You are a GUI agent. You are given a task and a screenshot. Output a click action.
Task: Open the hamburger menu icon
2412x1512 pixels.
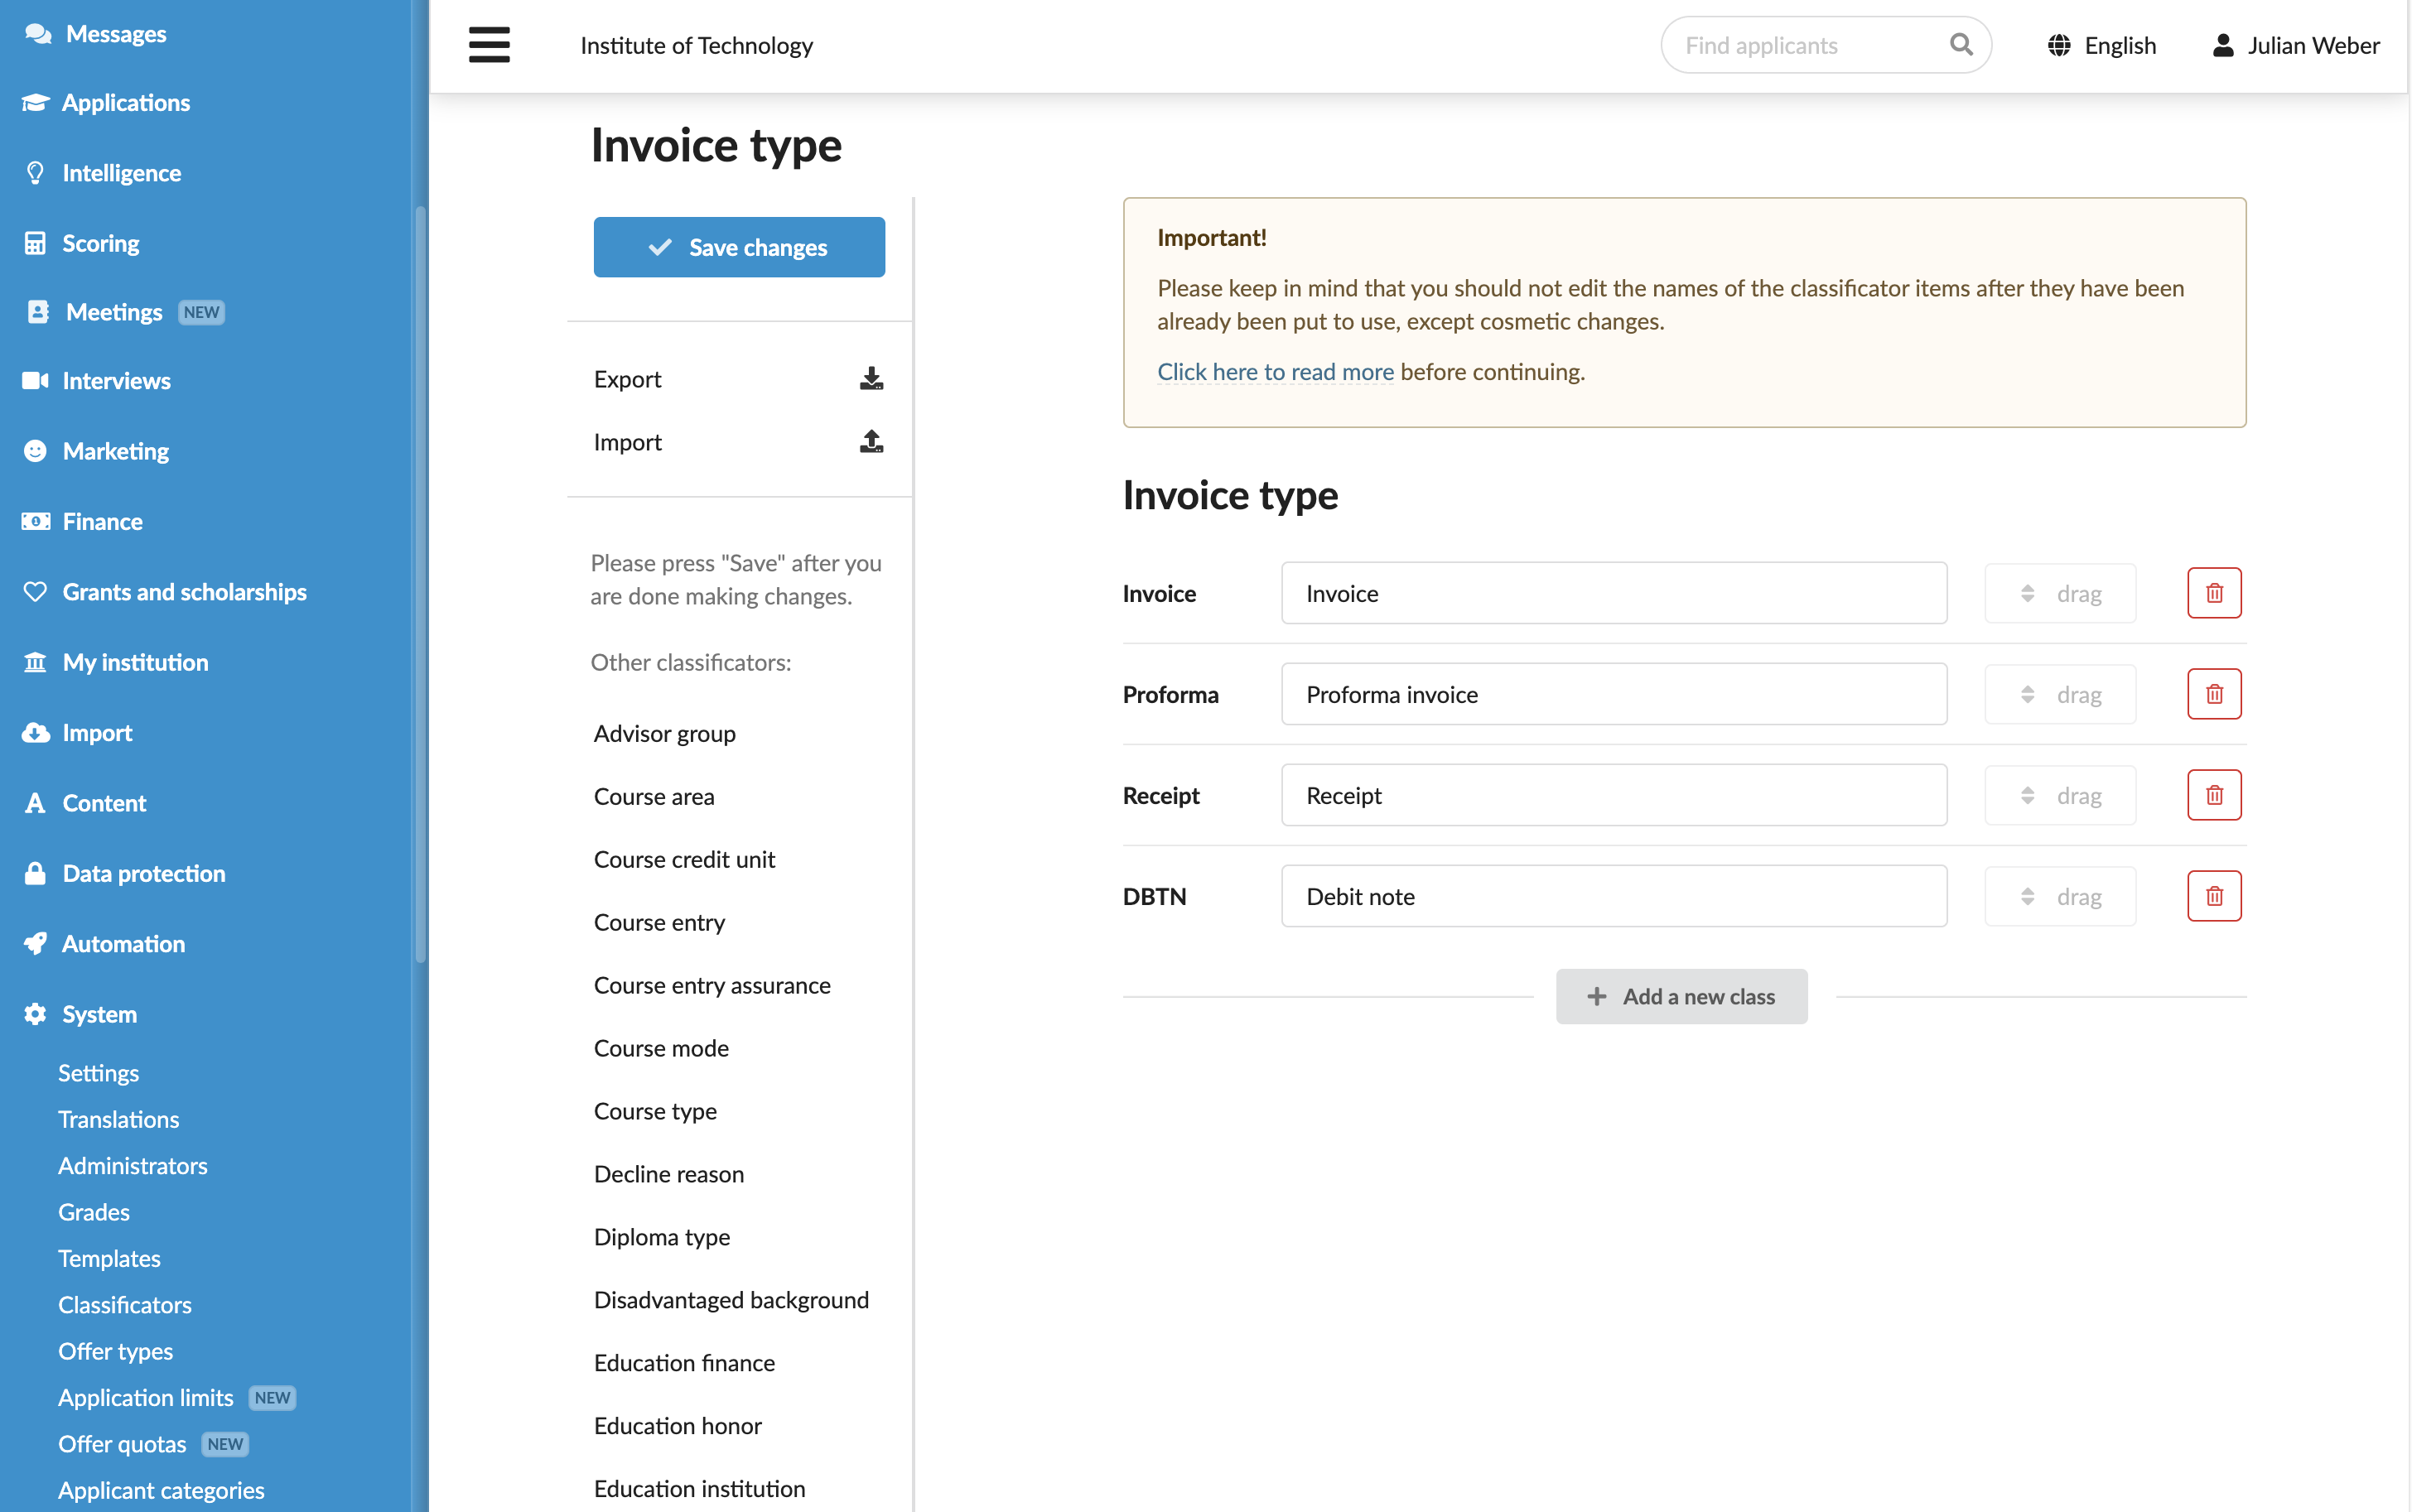(489, 45)
